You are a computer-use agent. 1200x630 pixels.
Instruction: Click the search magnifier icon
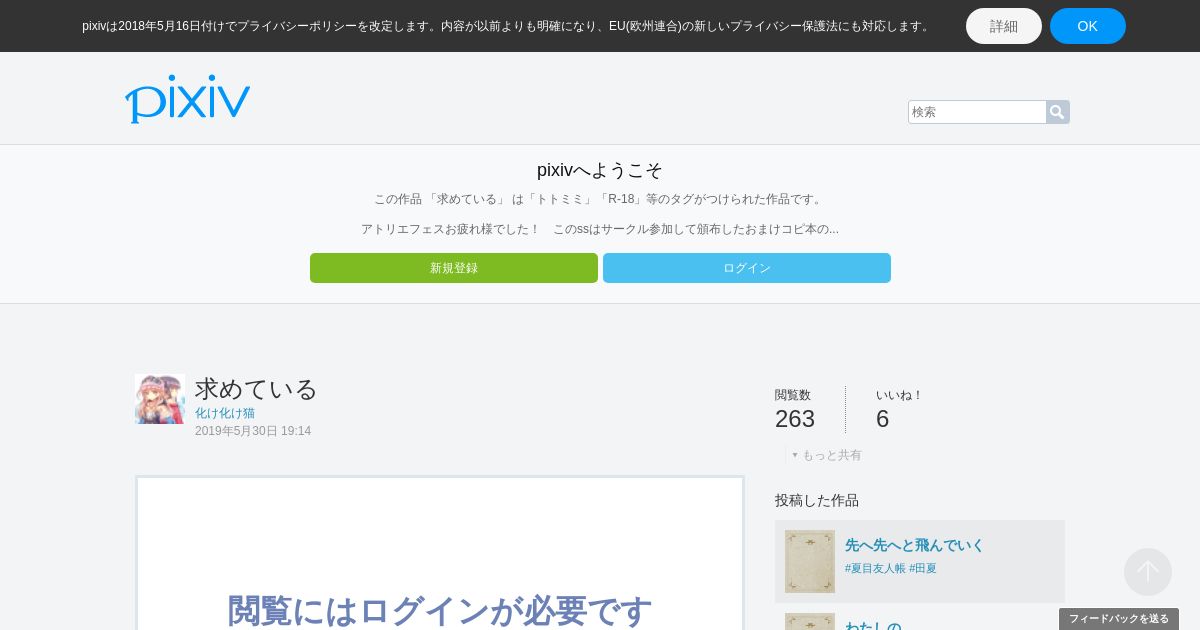point(1057,112)
